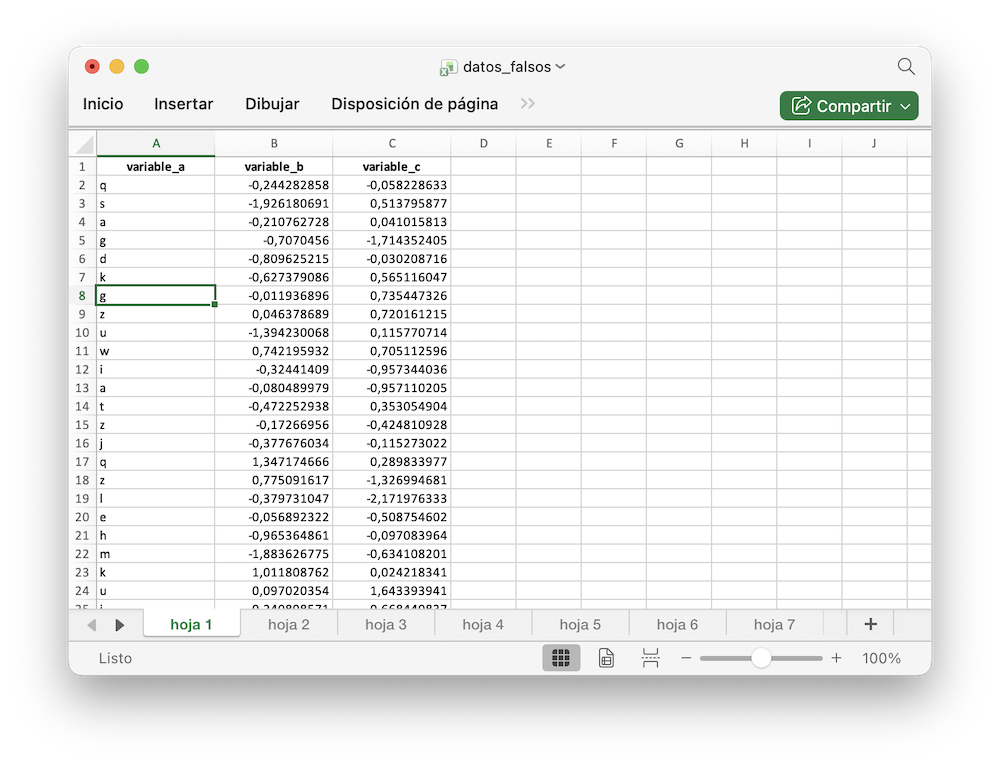Open the Insertar ribbon tab
This screenshot has height=766, width=1000.
tap(183, 104)
